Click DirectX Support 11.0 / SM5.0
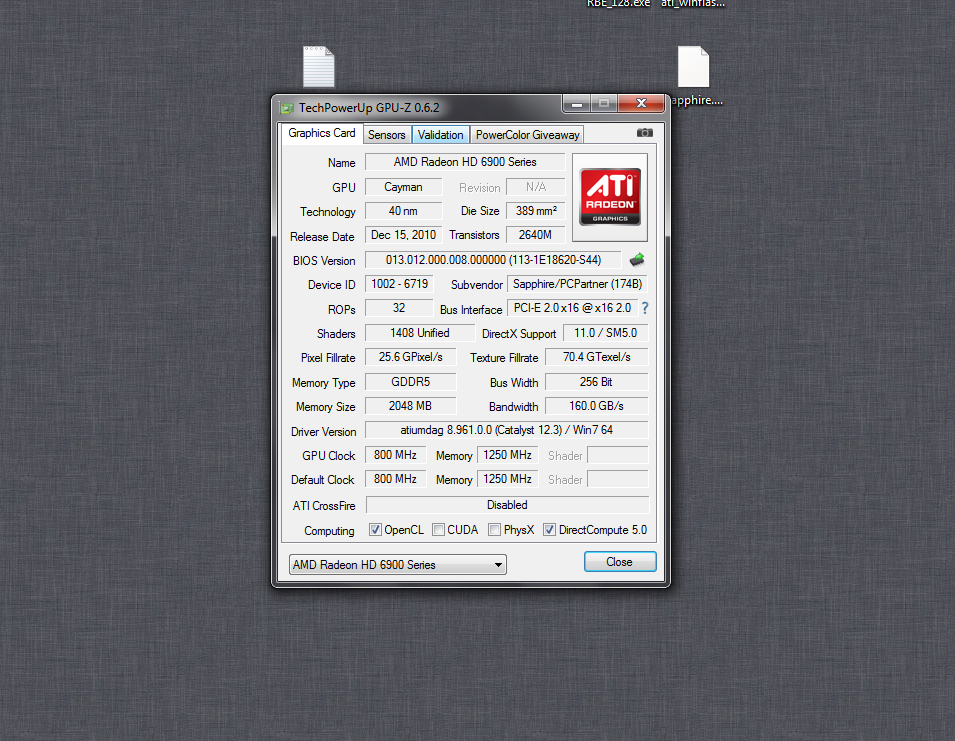This screenshot has width=955, height=741. 605,333
